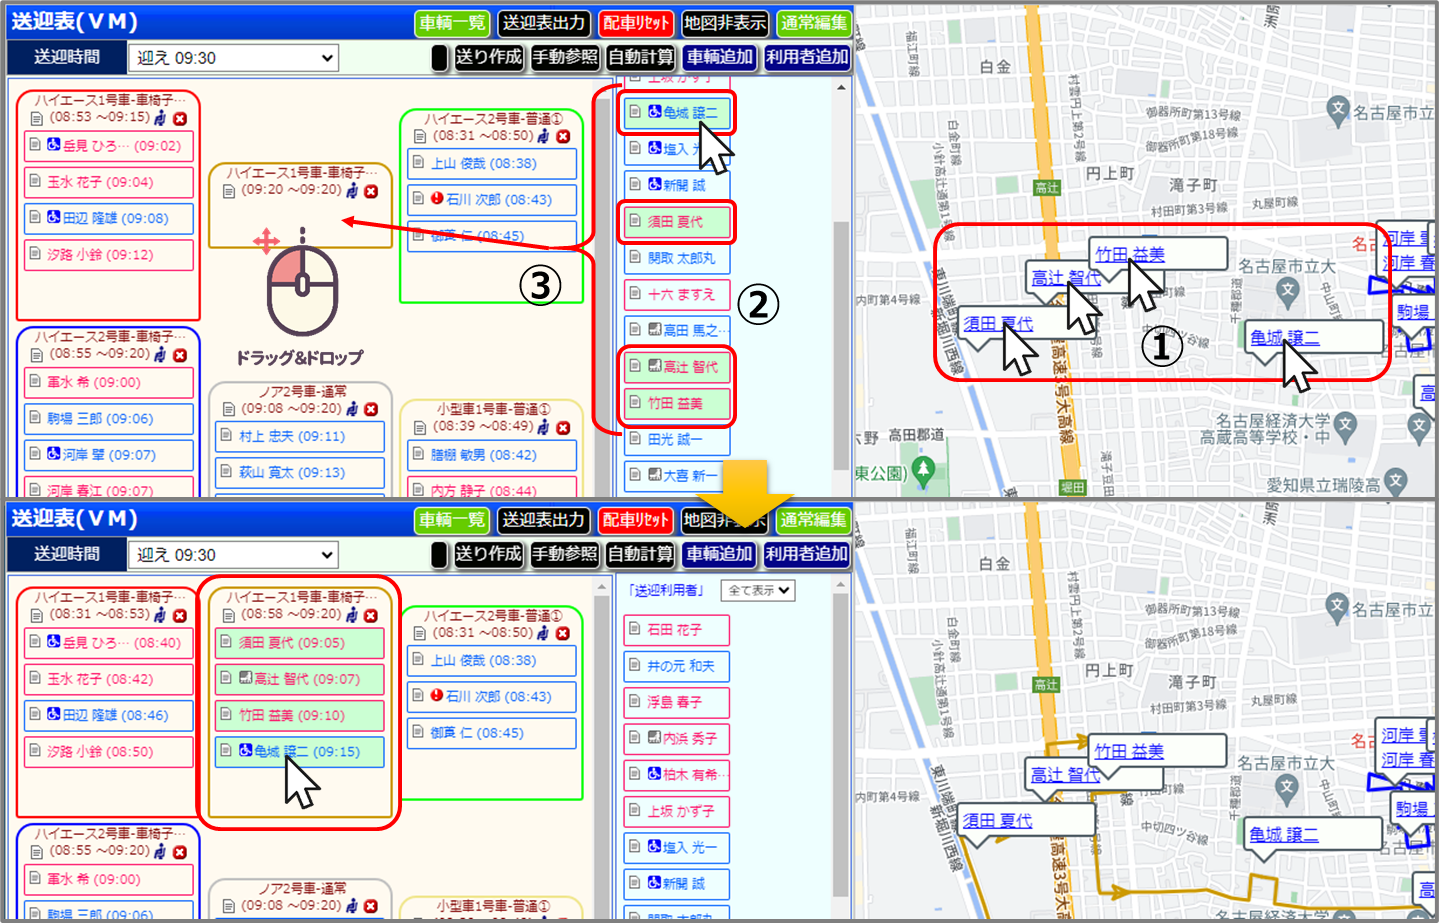This screenshot has height=923, width=1439.
Task: Click the black box left of upper 送り作成
Action: tap(439, 57)
